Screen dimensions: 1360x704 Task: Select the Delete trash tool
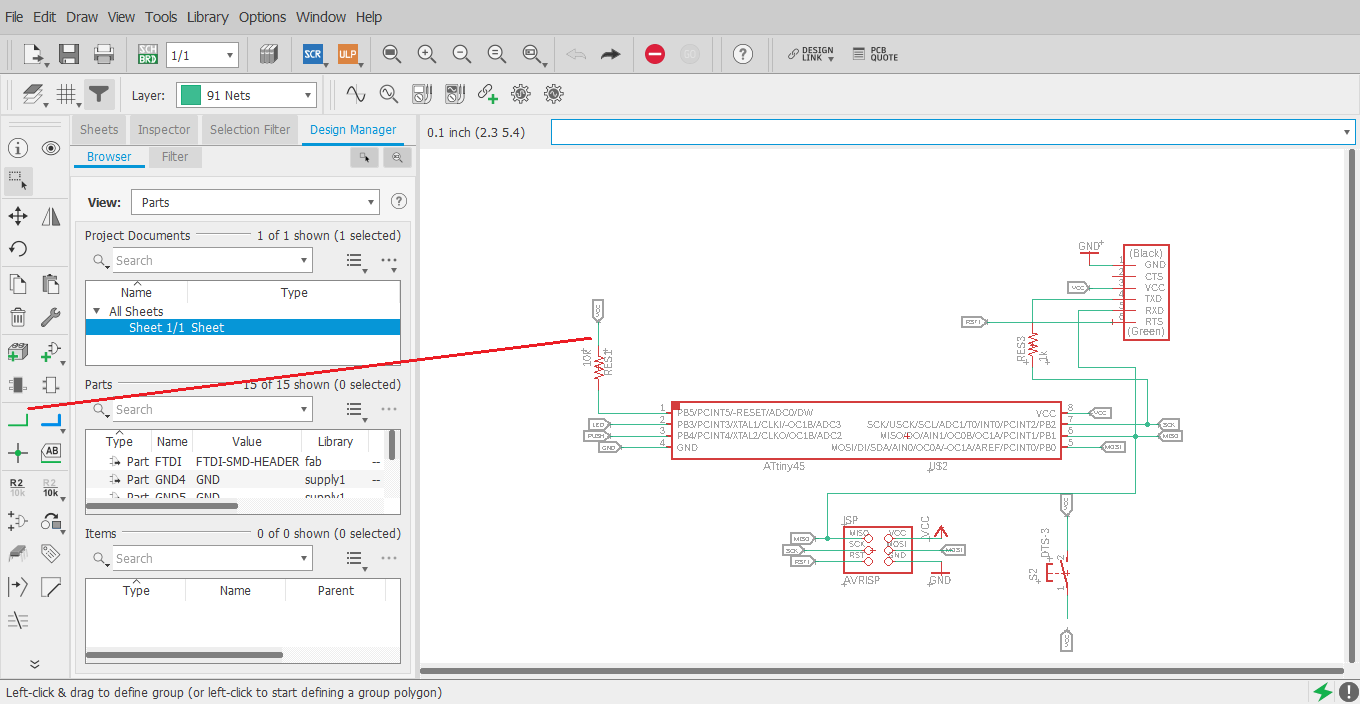(17, 318)
